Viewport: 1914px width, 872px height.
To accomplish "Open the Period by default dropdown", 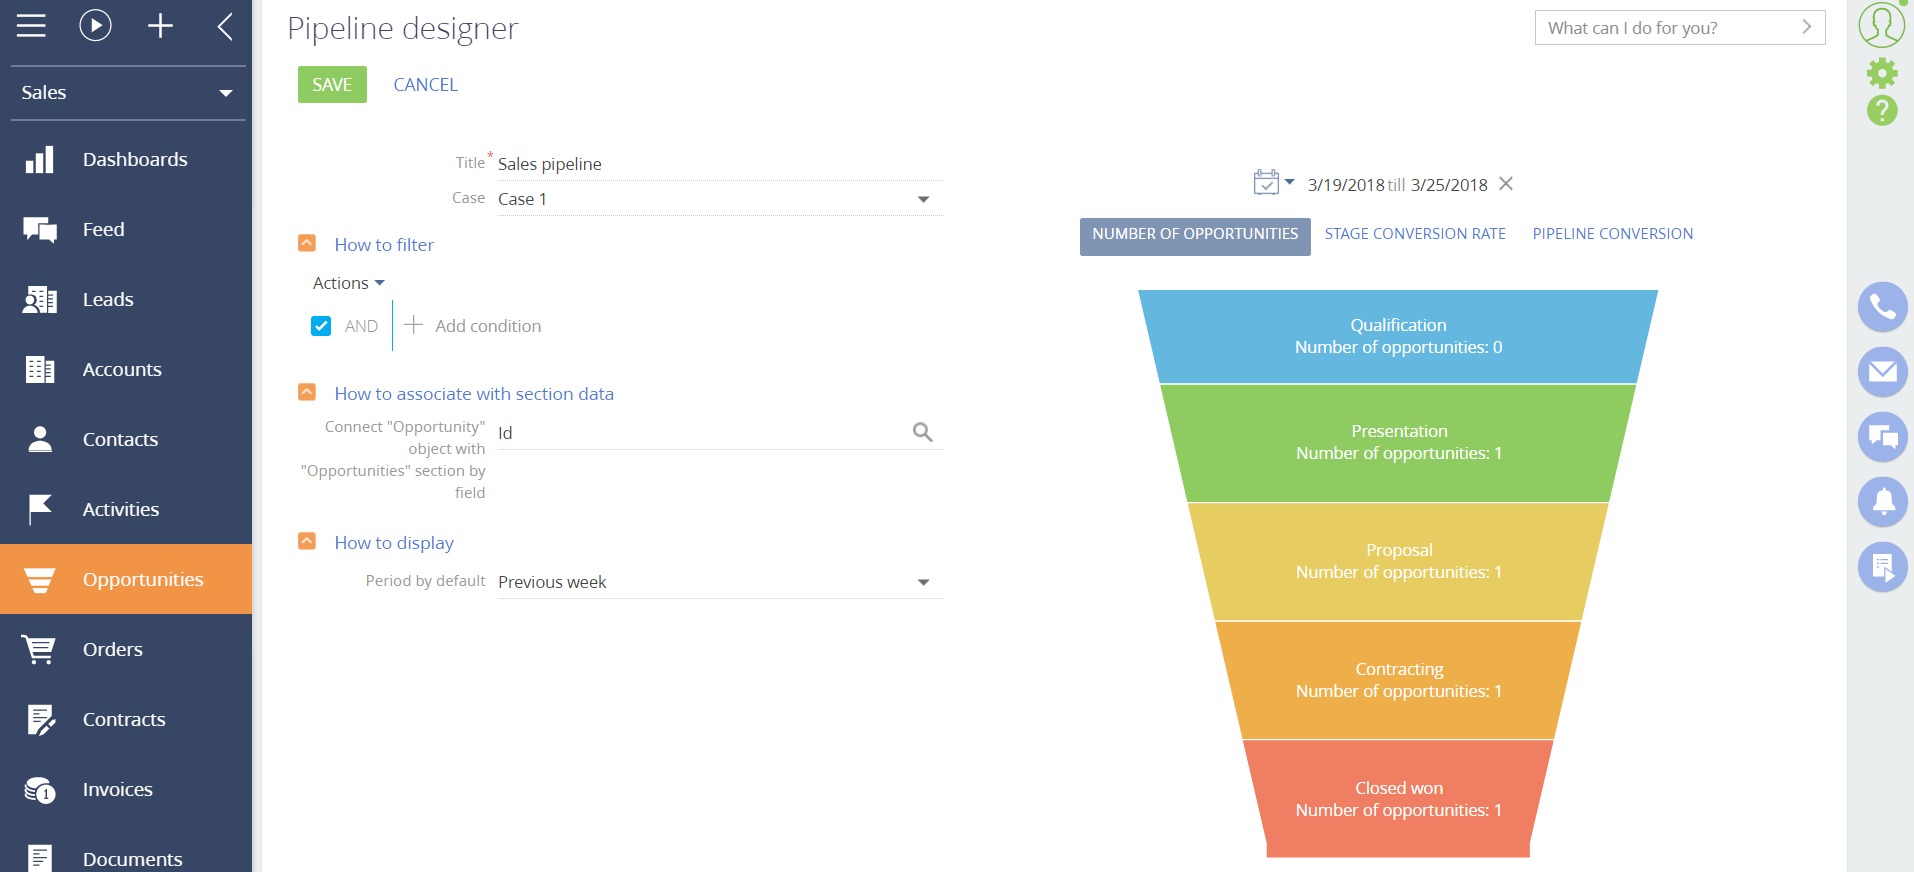I will coord(923,583).
